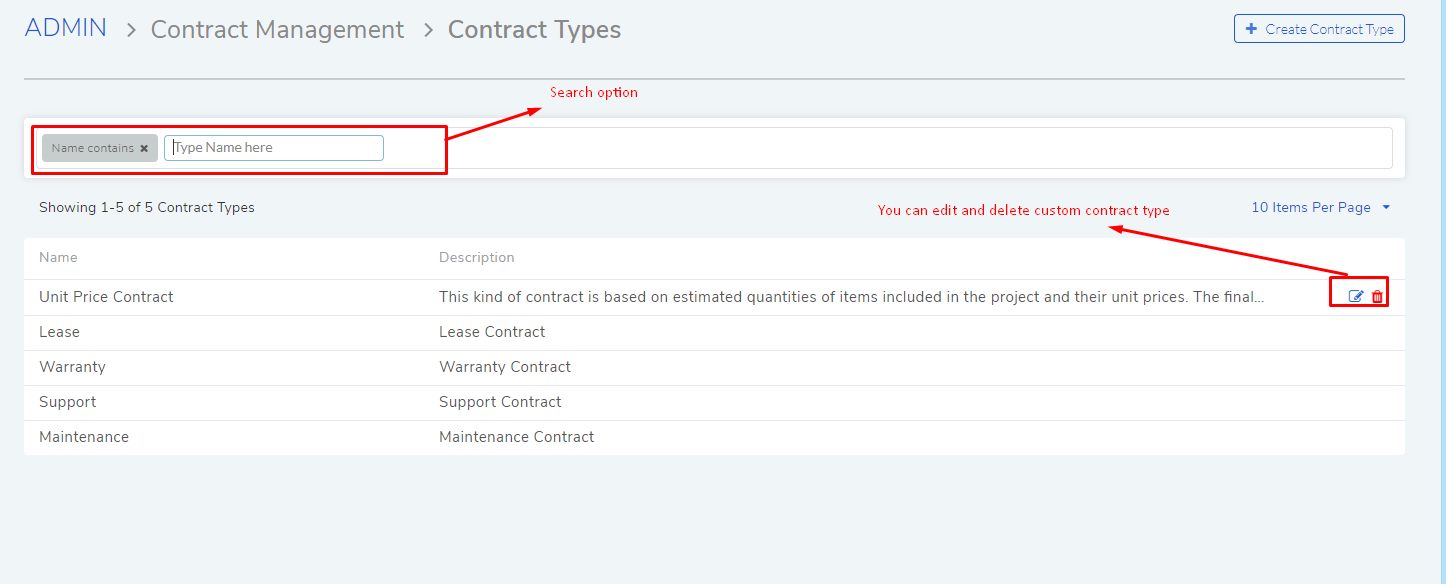Click the Description column header
The image size is (1446, 584).
click(477, 258)
